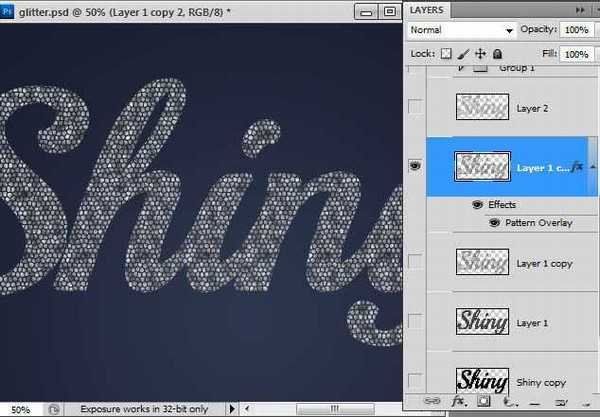
Task: Click the delete layer trash icon
Action: [586, 403]
